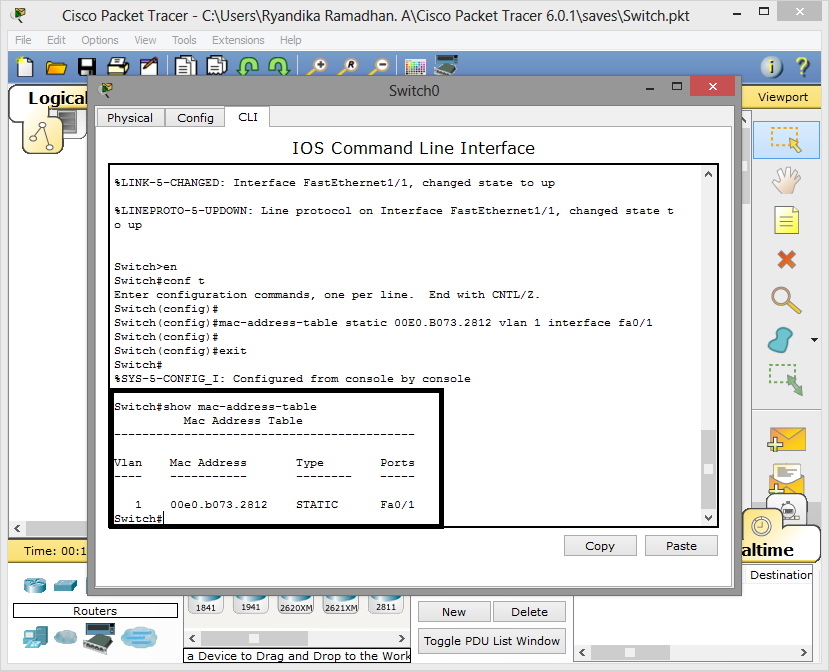Switch to the Physical tab in Switch0
This screenshot has width=829, height=671.
(x=130, y=118)
